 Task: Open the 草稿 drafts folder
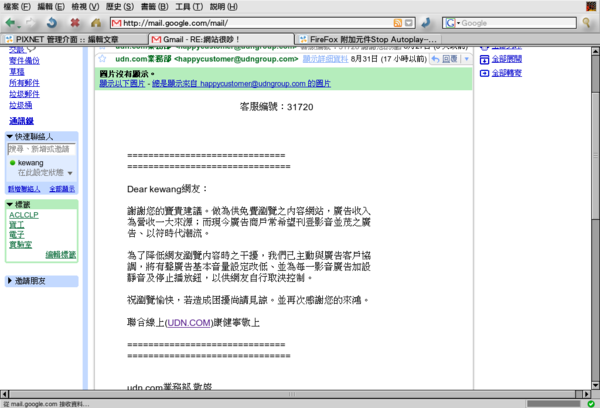click(x=16, y=72)
